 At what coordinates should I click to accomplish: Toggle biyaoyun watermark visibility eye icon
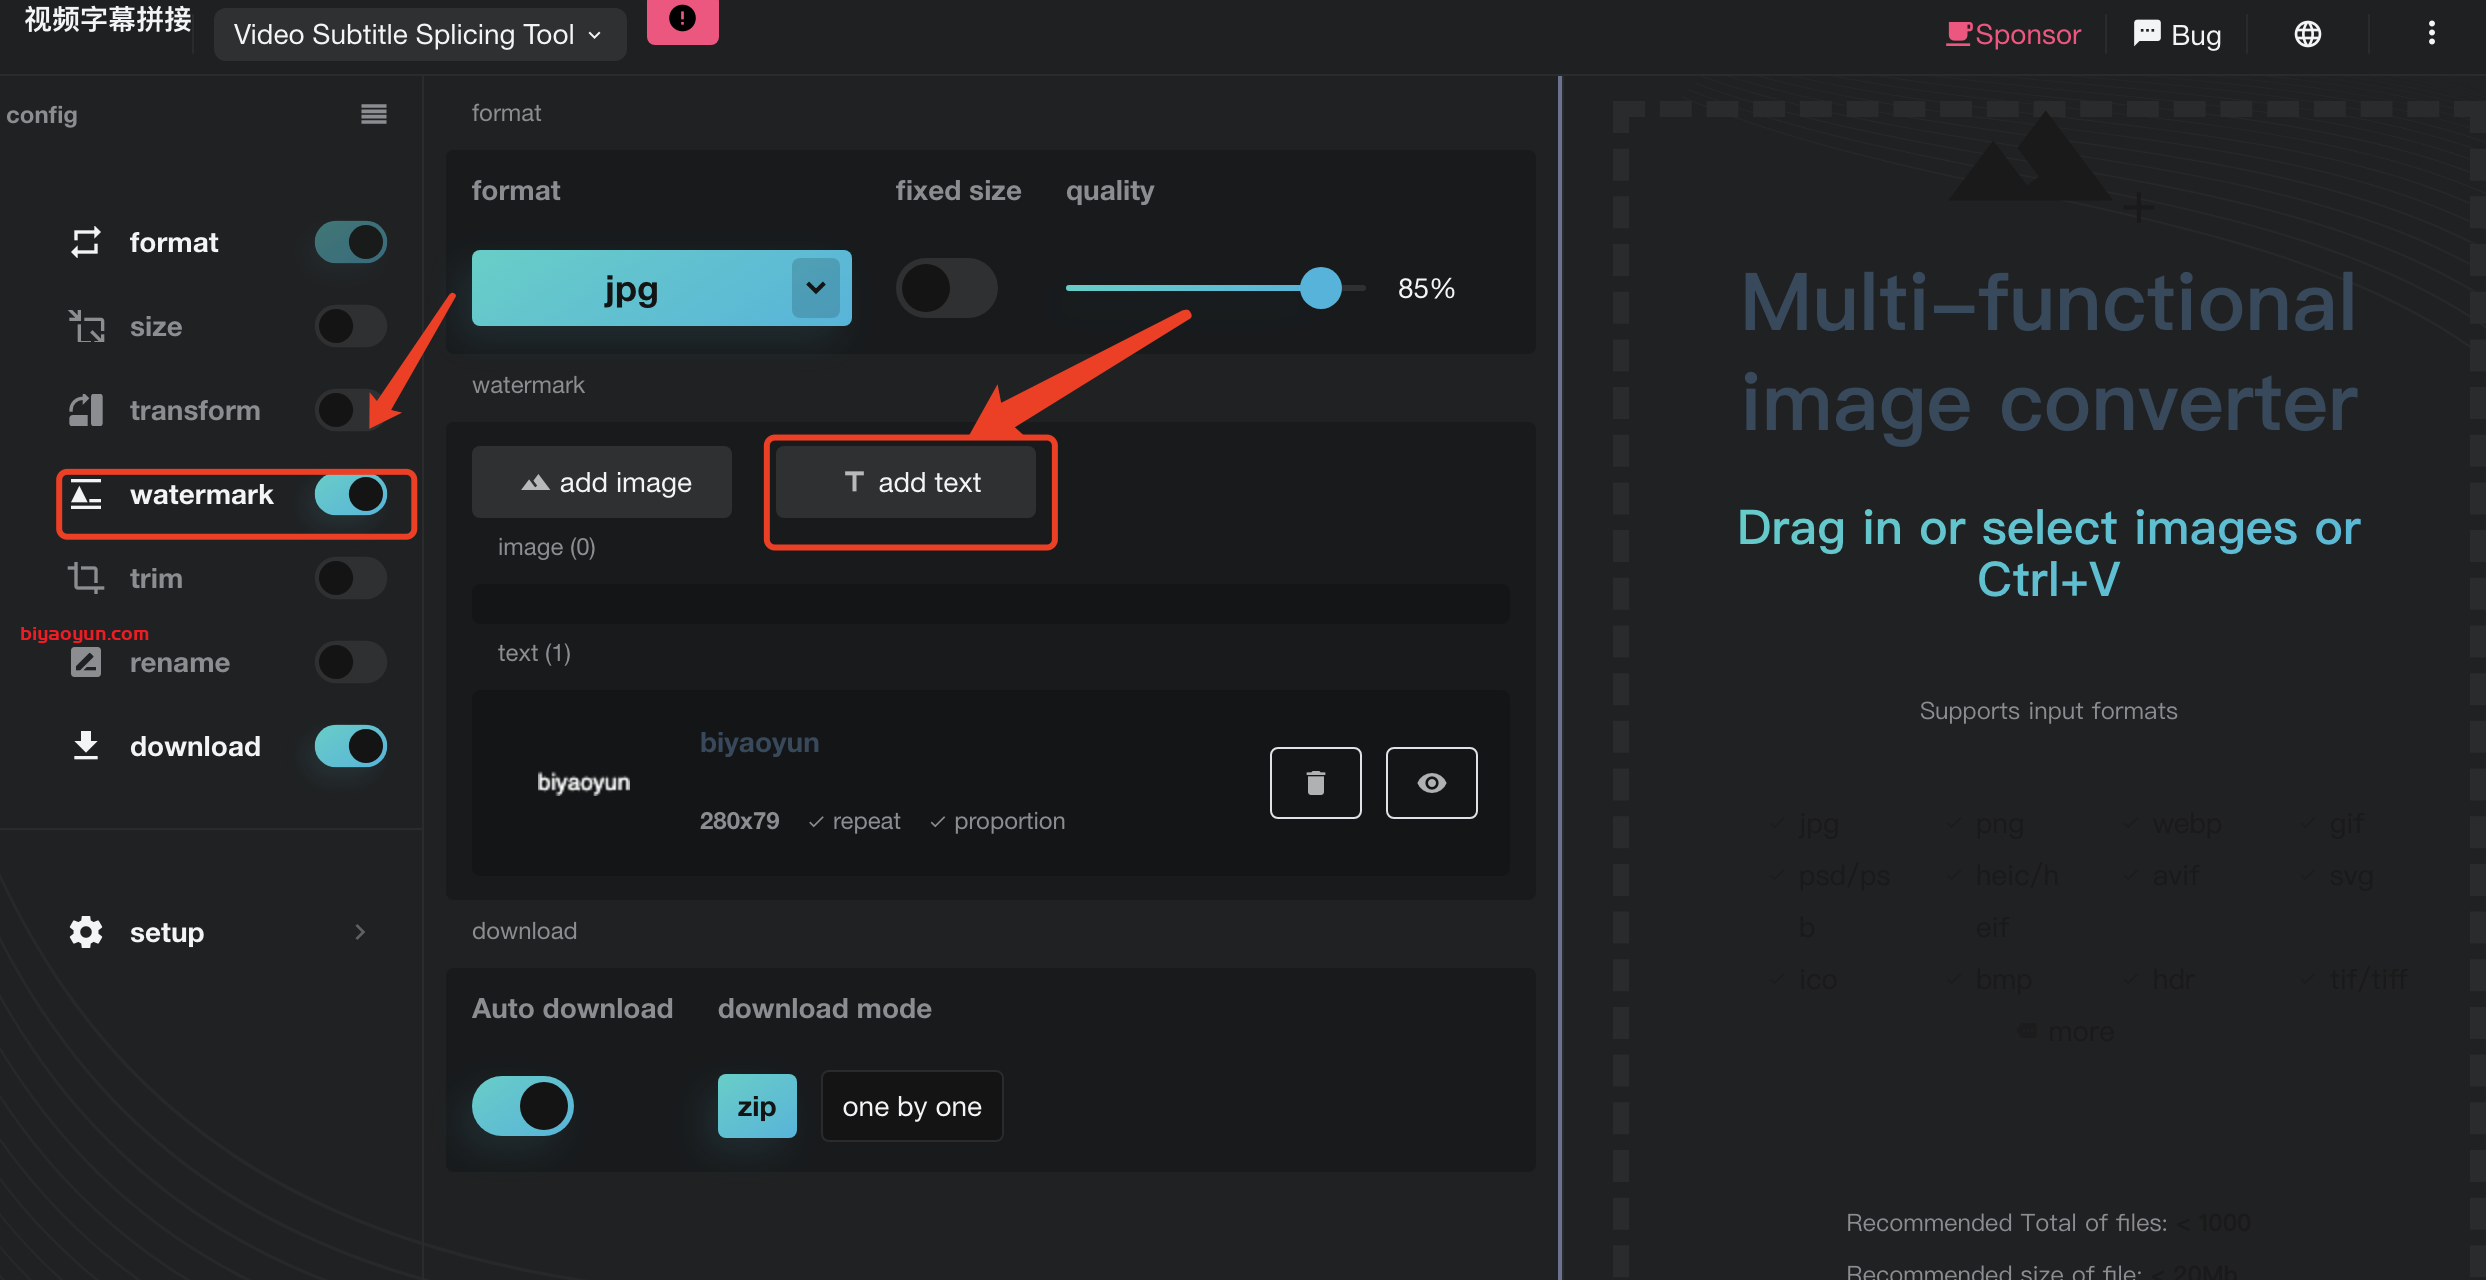coord(1431,783)
